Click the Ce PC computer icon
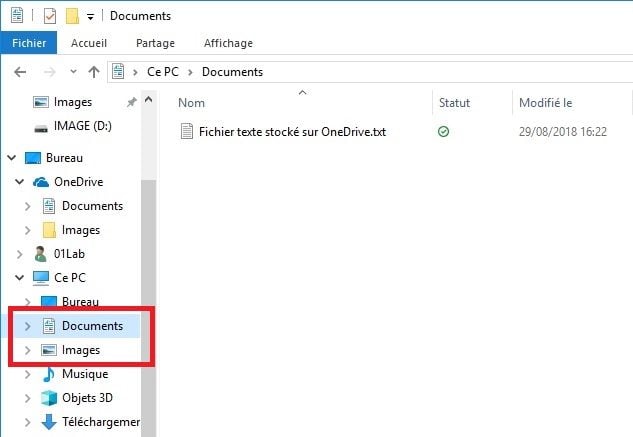Screen dimensions: 633x437 pos(41,278)
